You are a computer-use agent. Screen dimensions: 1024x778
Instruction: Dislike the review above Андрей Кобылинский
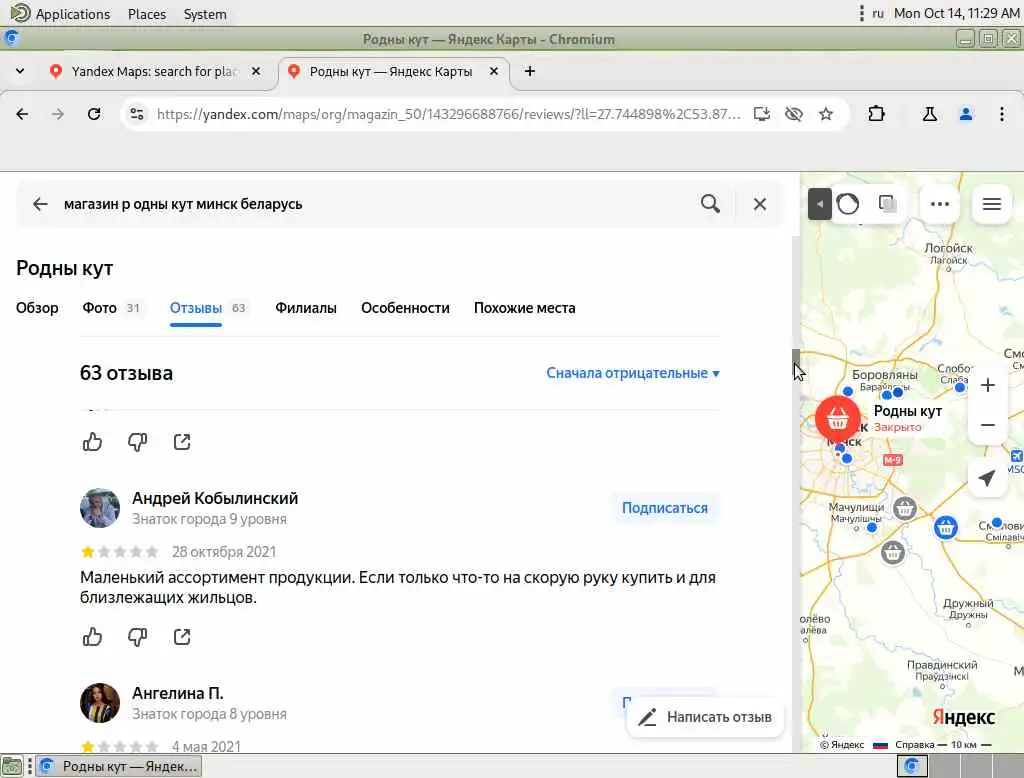pyautogui.click(x=137, y=442)
